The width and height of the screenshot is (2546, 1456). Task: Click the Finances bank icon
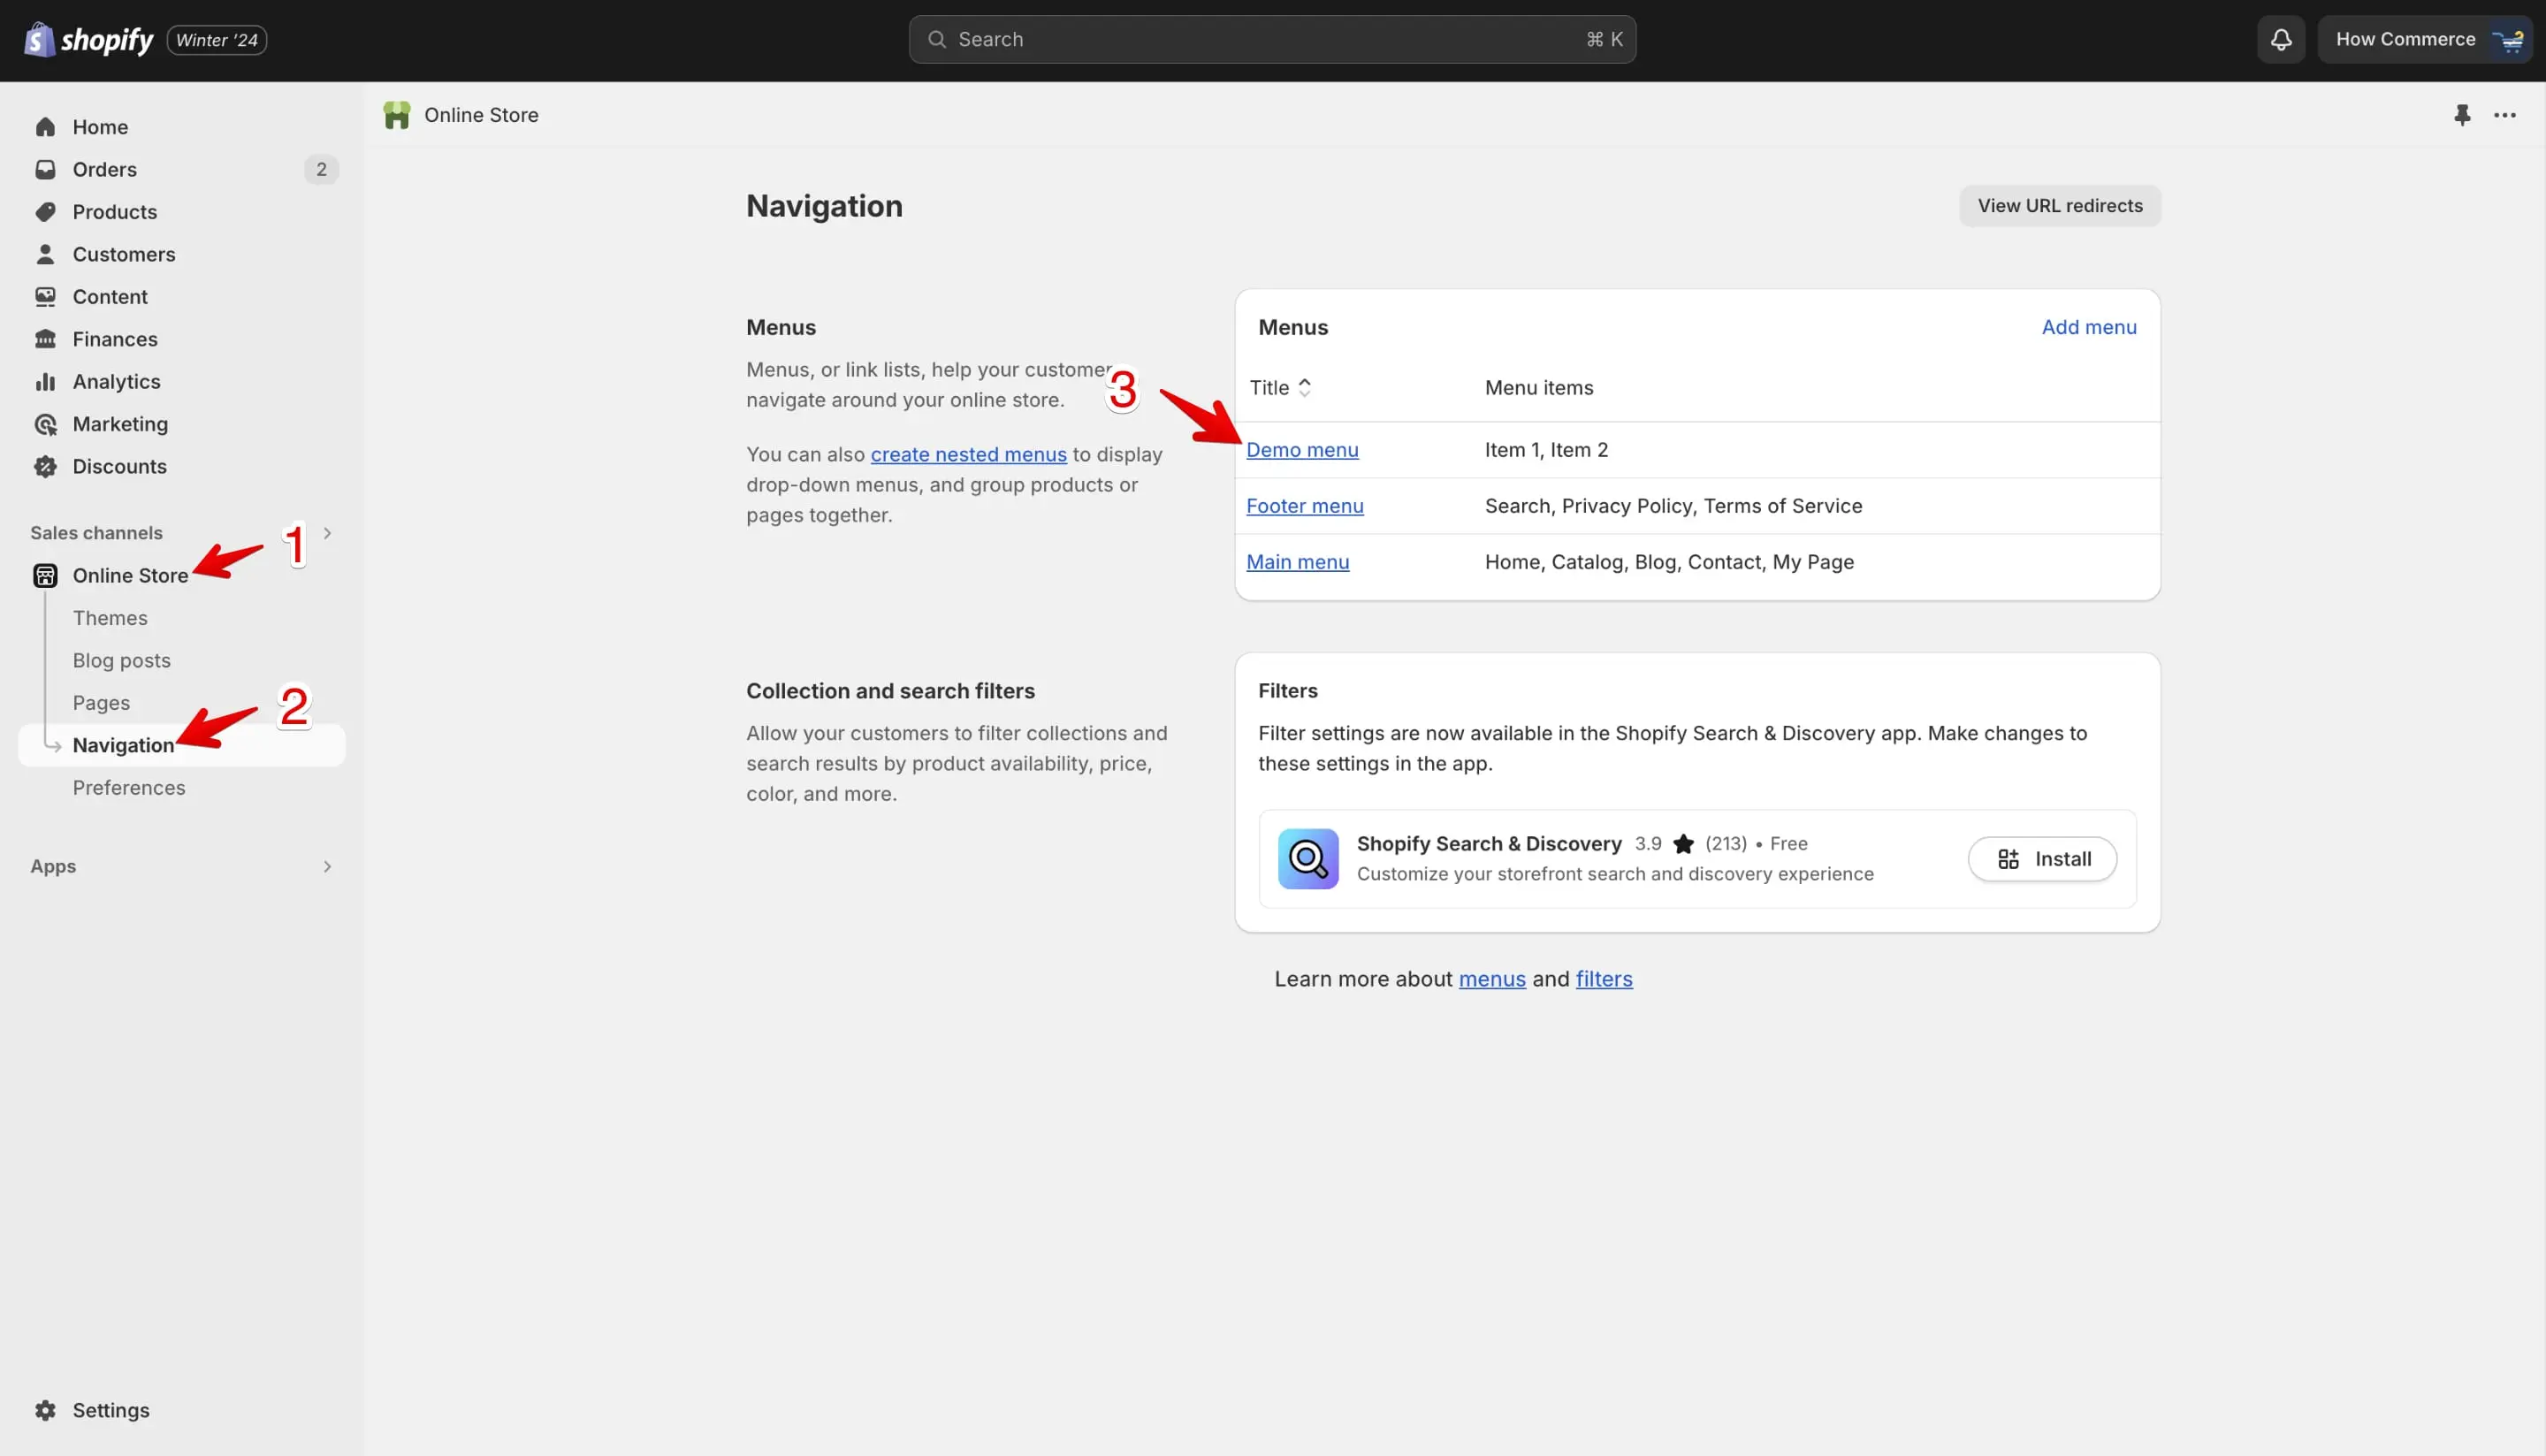45,339
